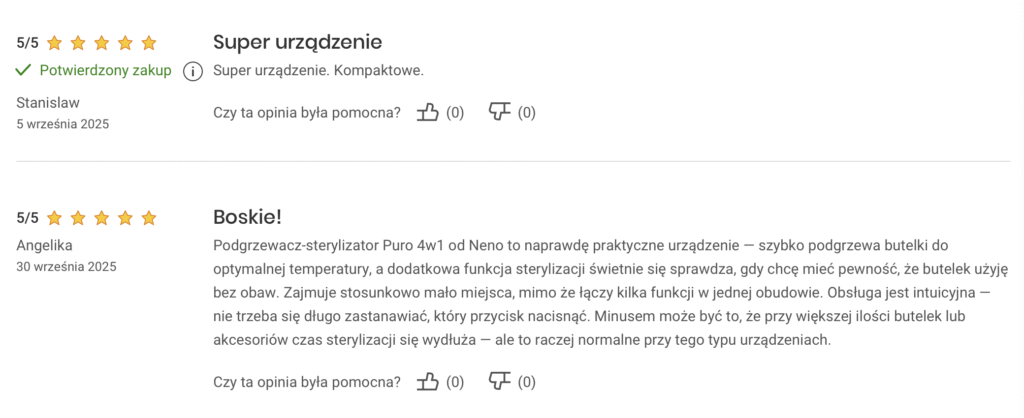1024x418 pixels.
Task: Click the date "5 września 2025"
Action: pyautogui.click(x=63, y=124)
